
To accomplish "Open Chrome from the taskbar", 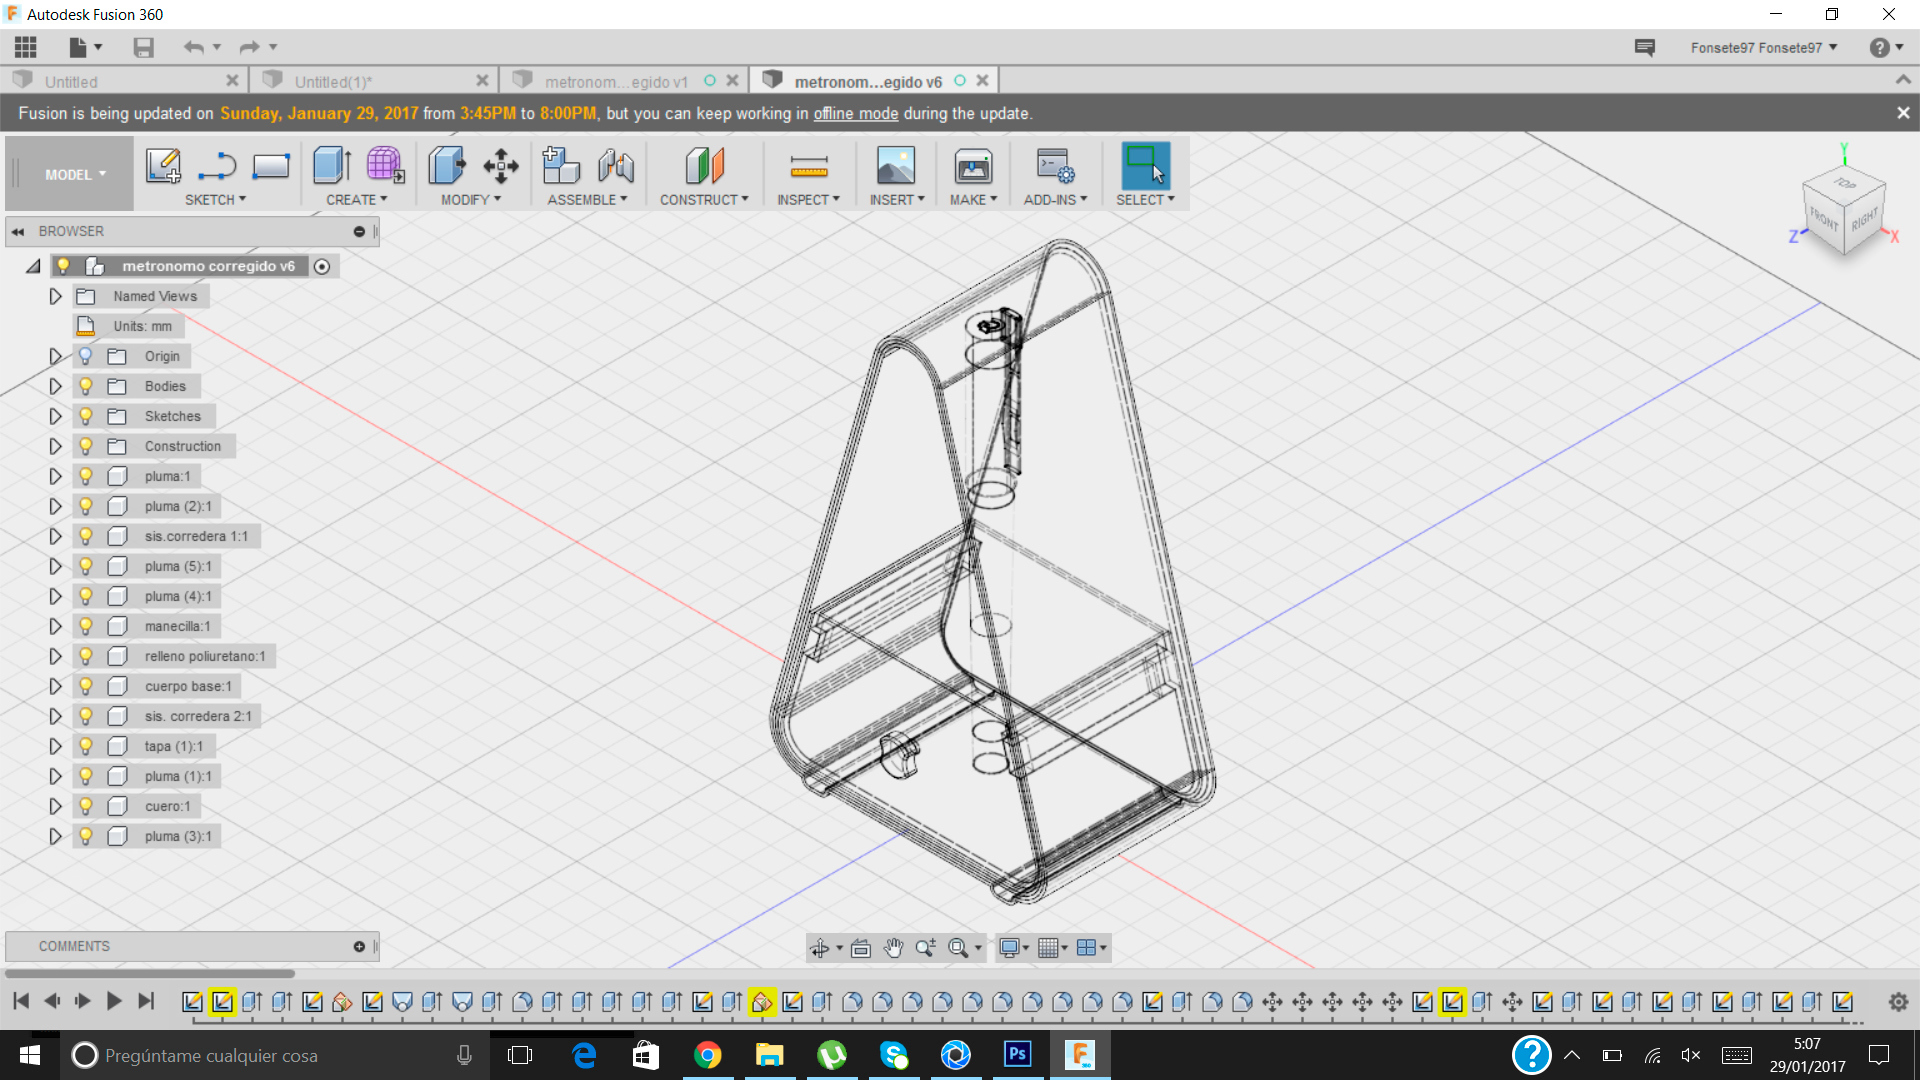I will tap(708, 1055).
